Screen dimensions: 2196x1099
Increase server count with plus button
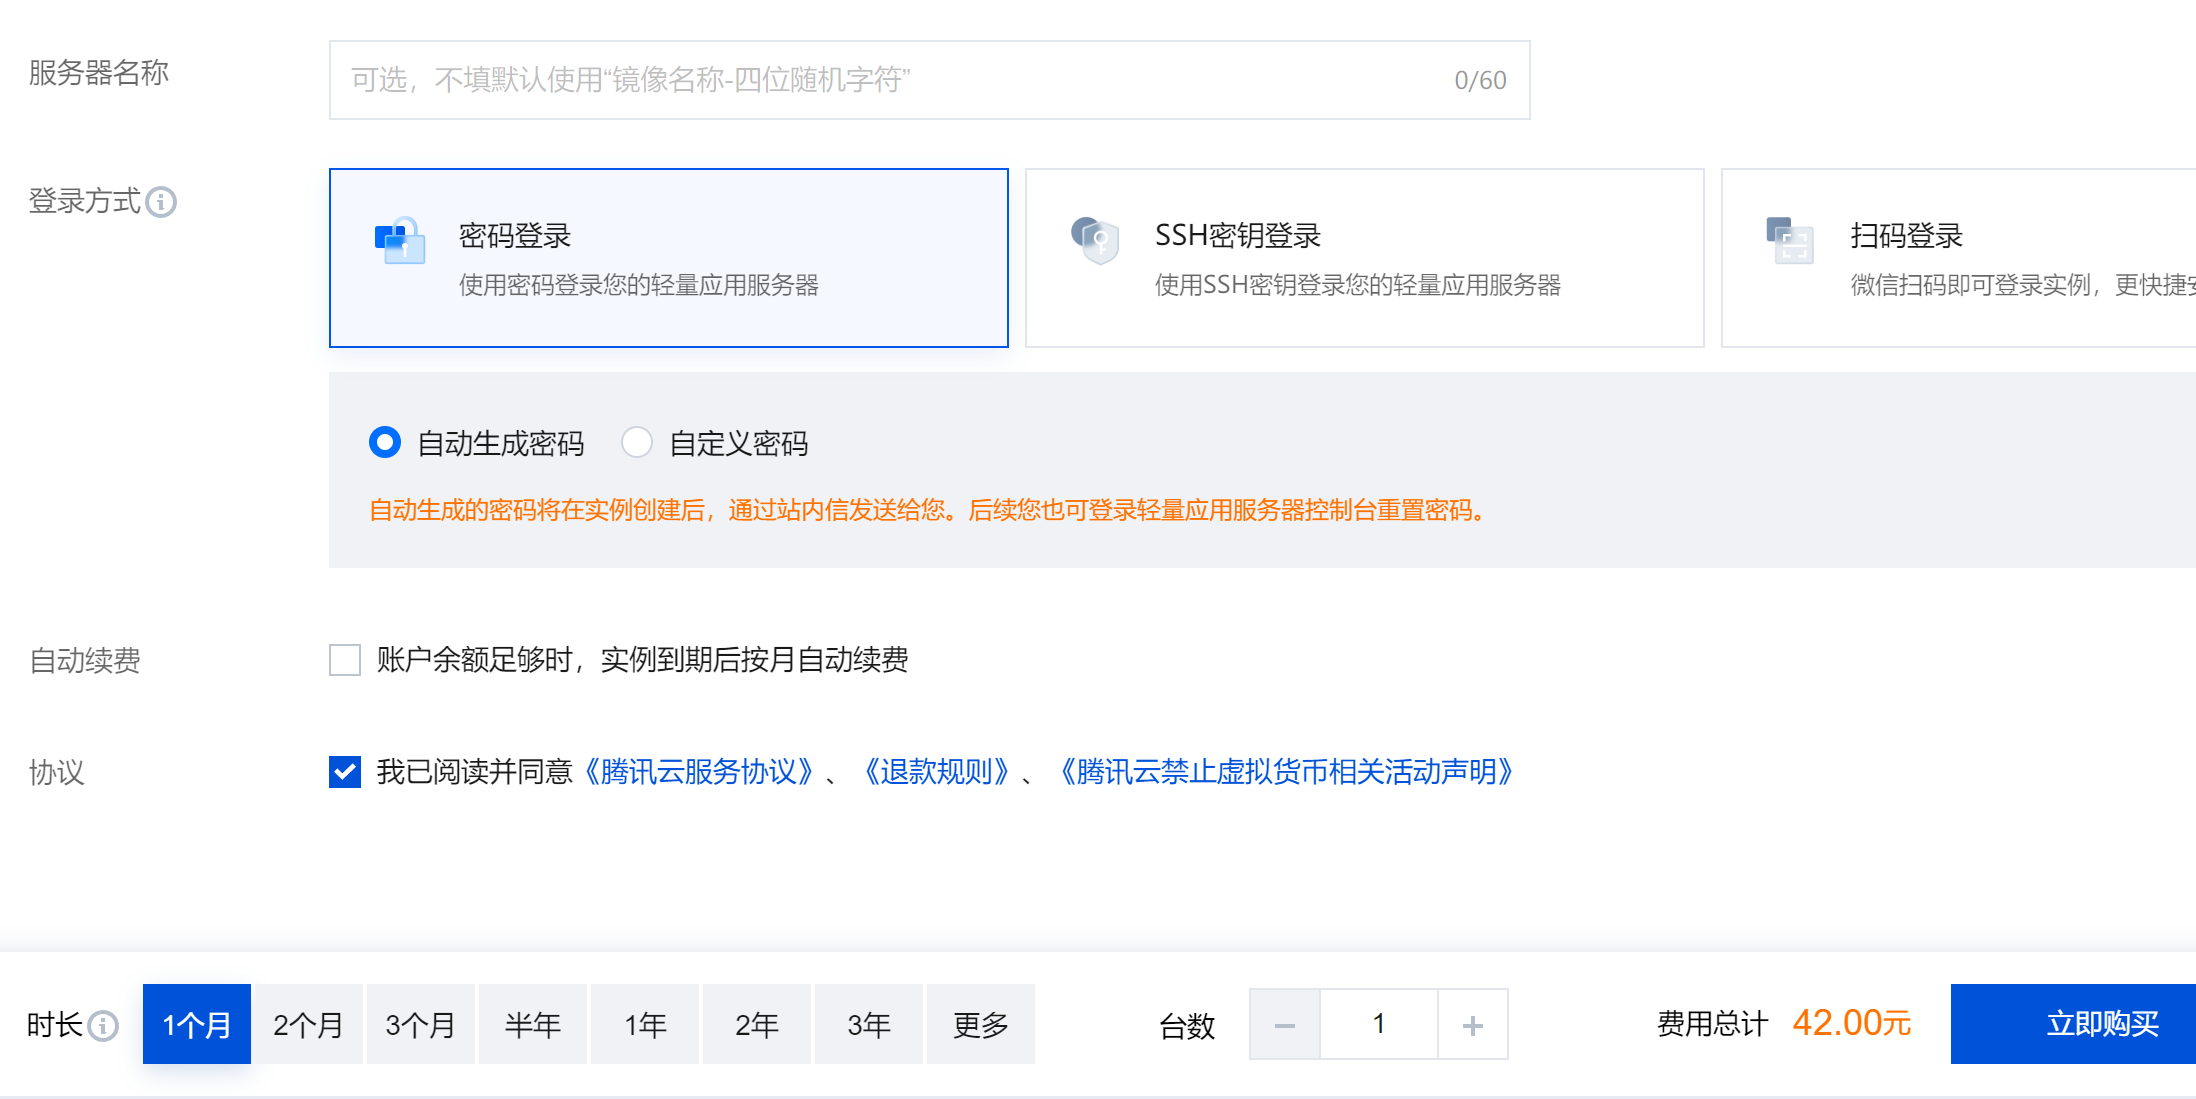1472,1025
